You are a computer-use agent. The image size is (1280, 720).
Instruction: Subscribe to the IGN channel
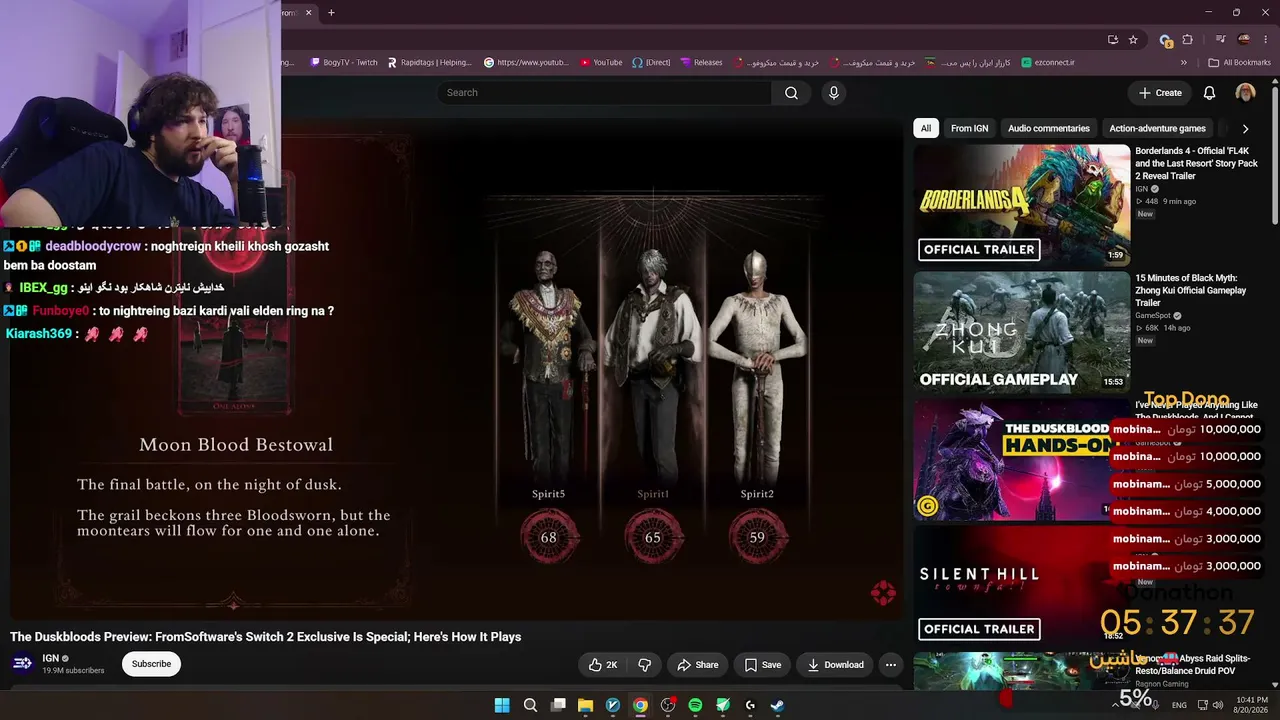152,664
